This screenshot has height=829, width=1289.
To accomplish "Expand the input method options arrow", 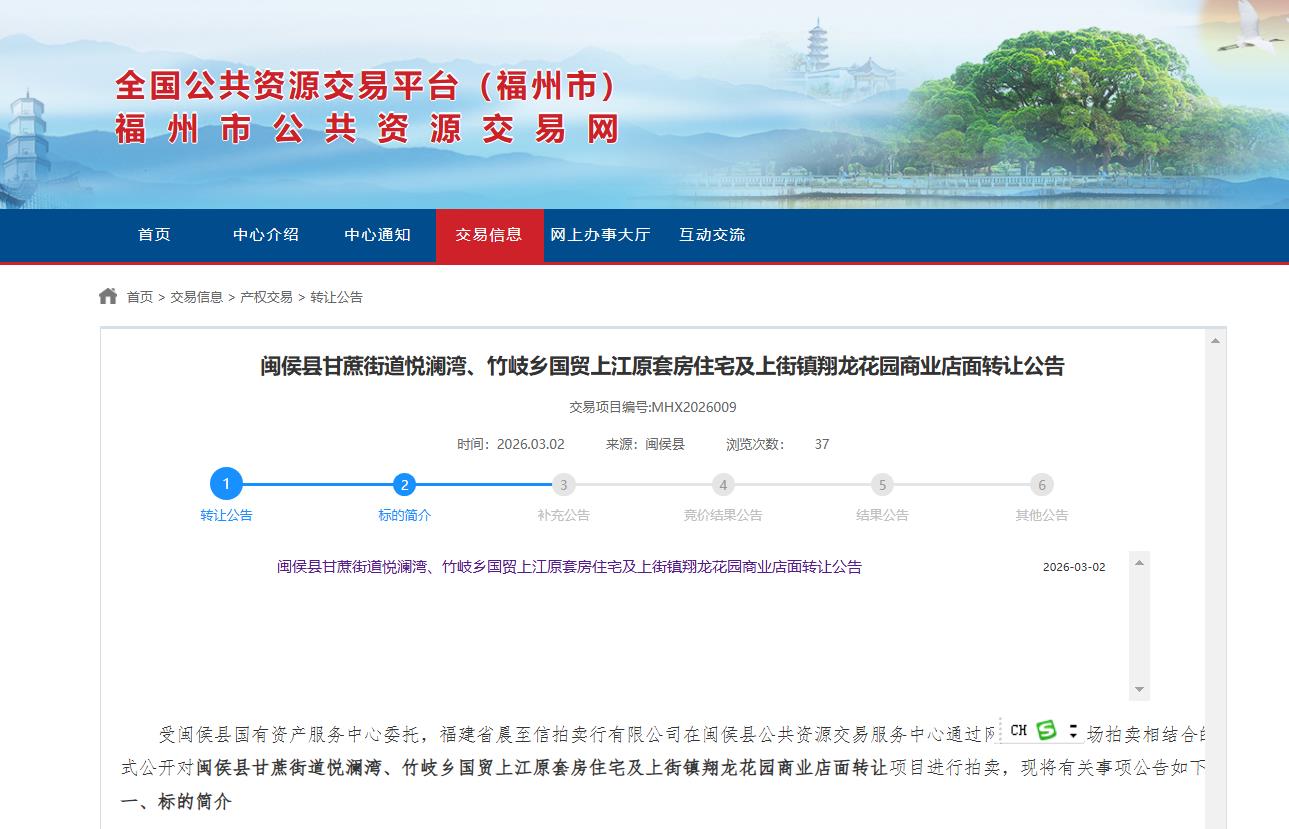I will (1074, 730).
